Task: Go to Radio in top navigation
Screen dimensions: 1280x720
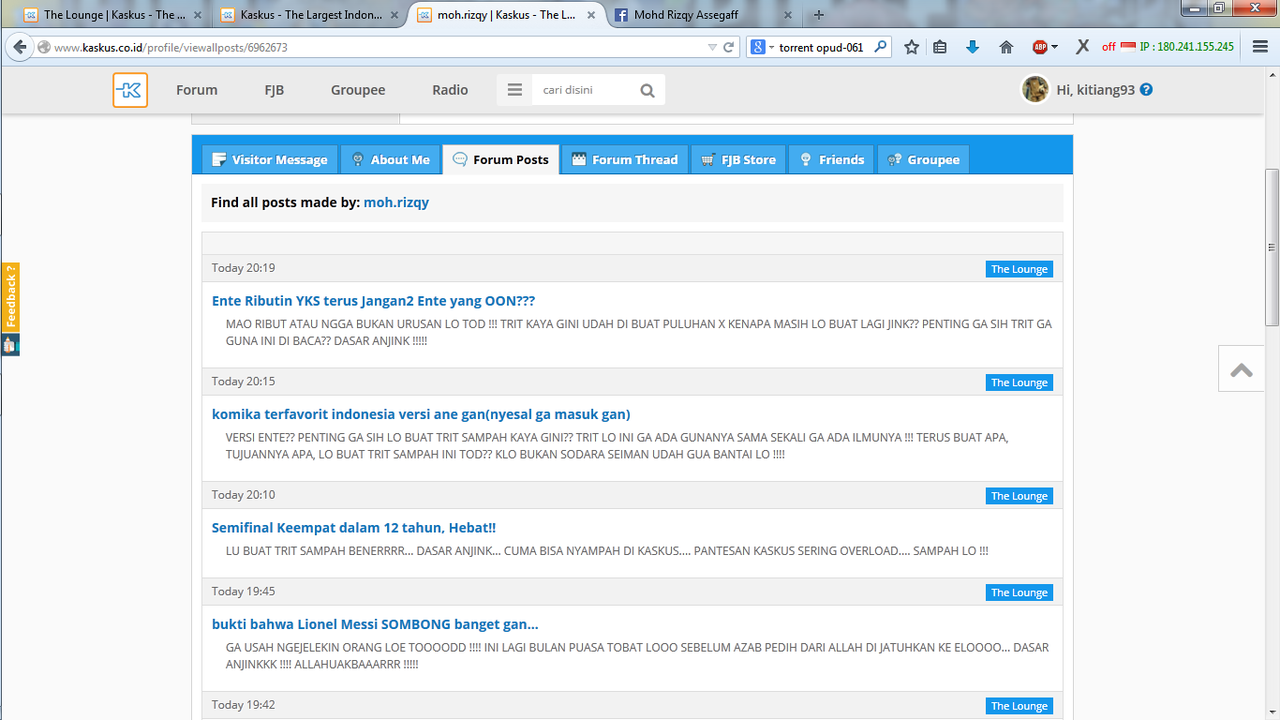Action: 450,90
